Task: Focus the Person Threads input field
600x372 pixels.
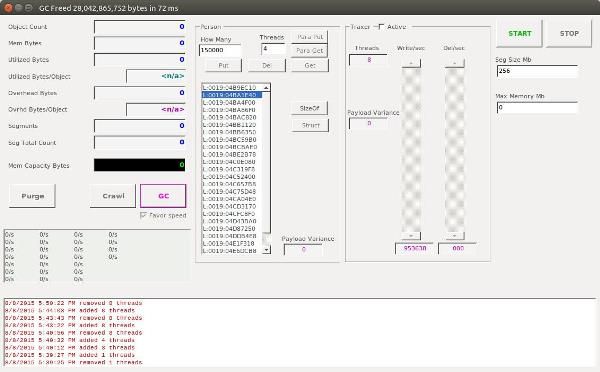Action: pos(273,49)
